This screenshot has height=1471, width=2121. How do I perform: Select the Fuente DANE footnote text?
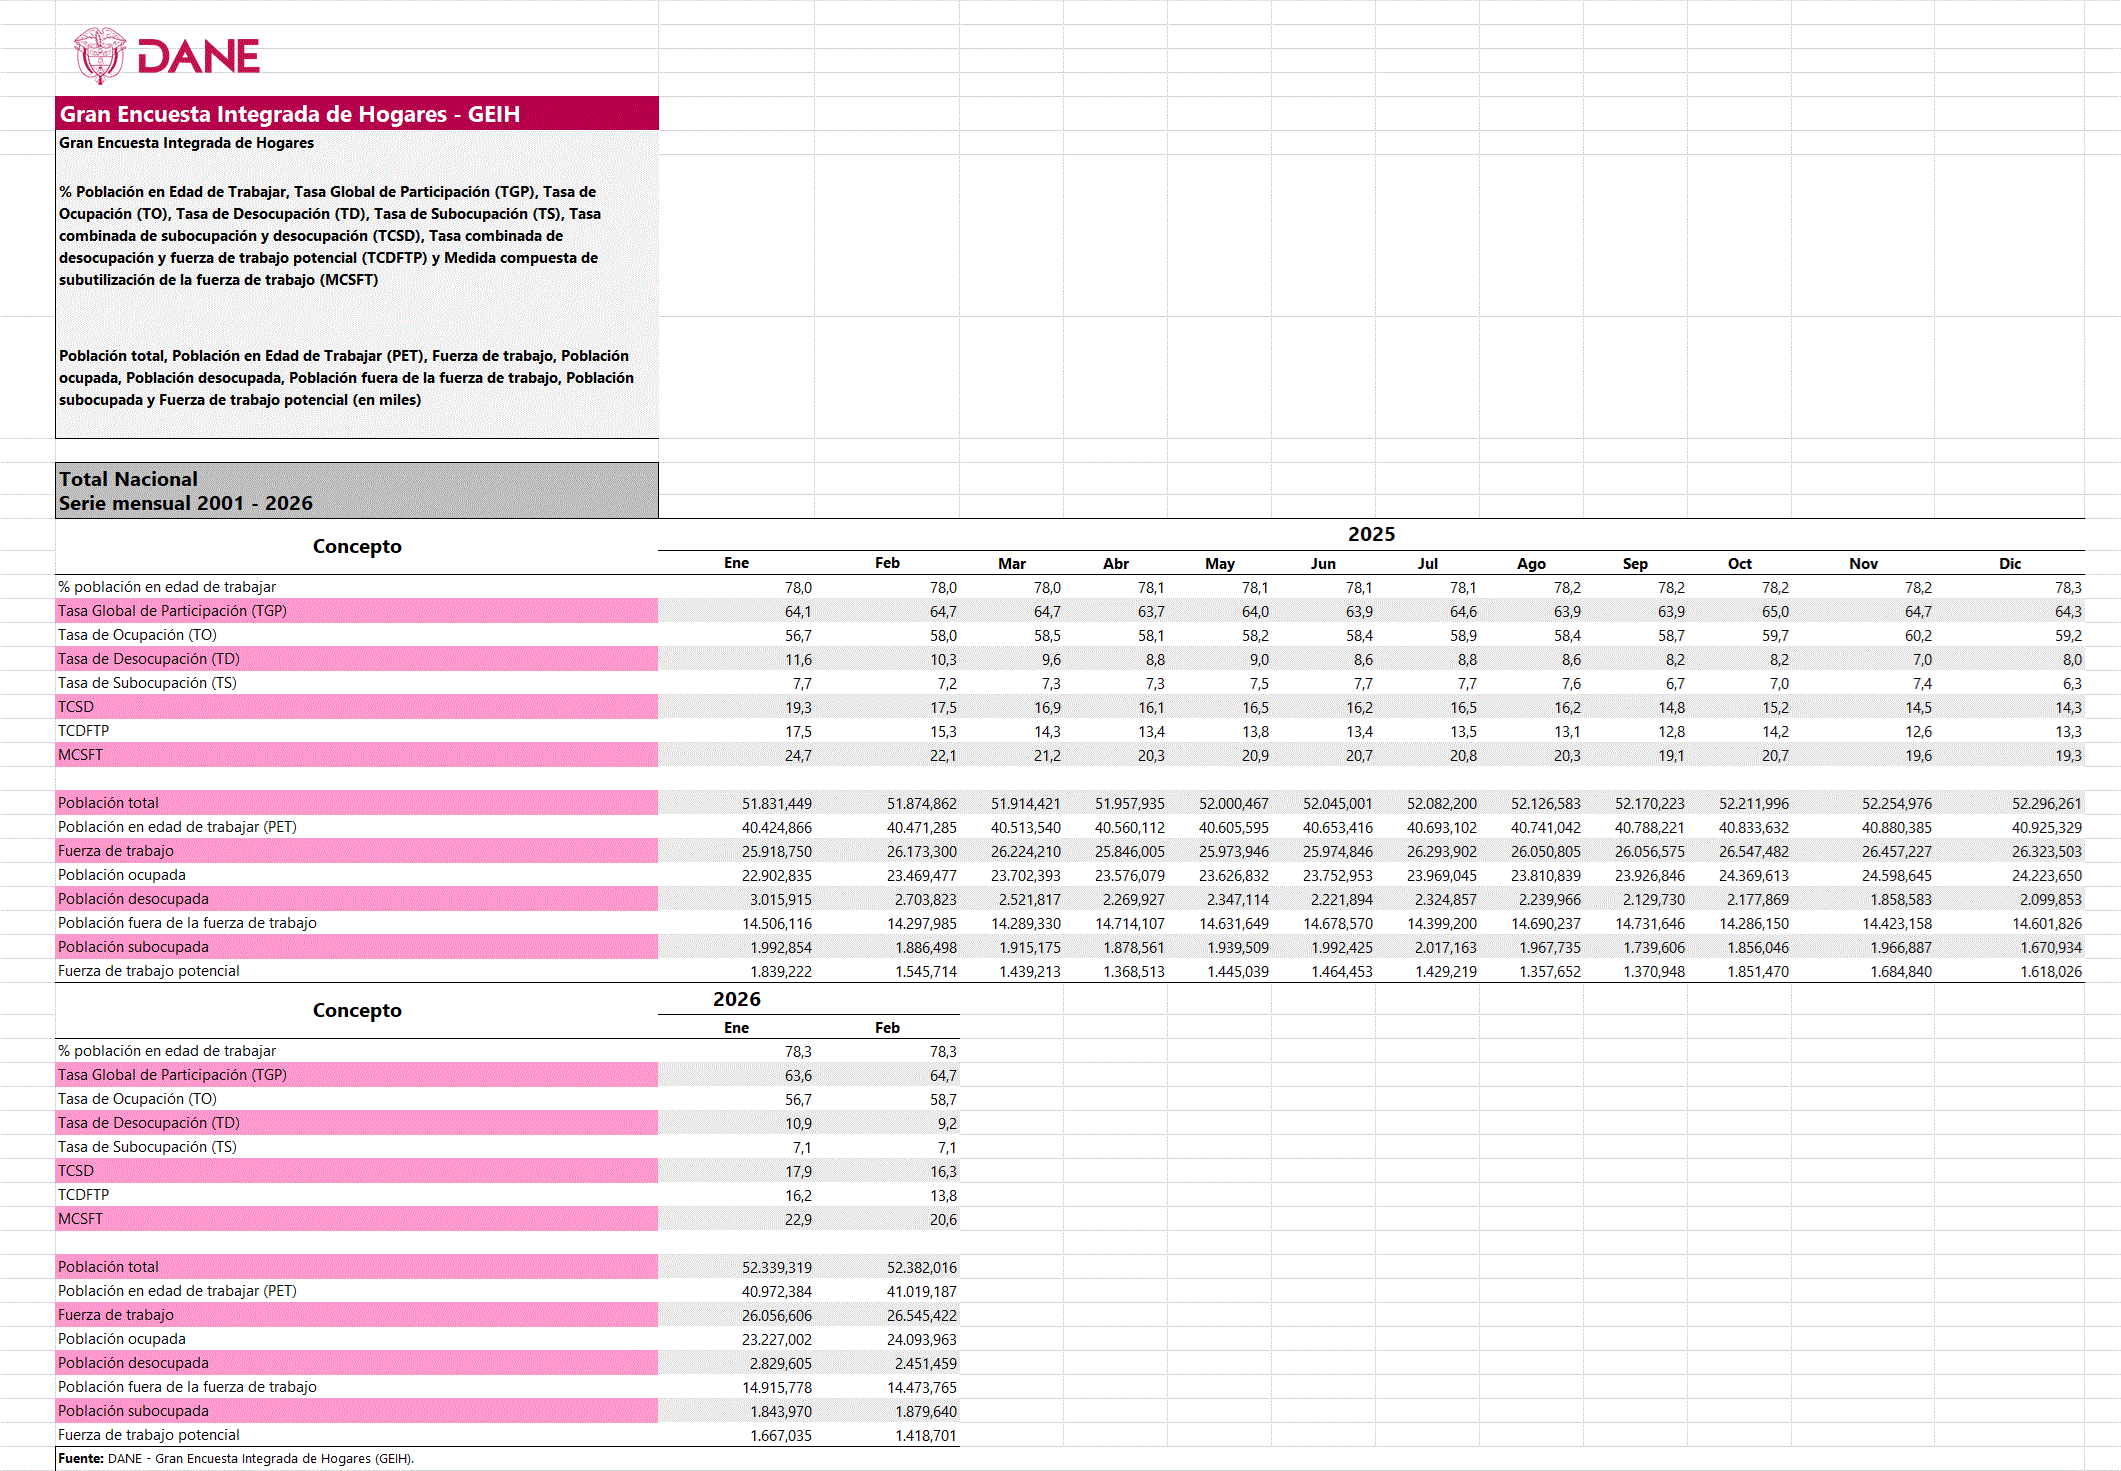(x=236, y=1459)
